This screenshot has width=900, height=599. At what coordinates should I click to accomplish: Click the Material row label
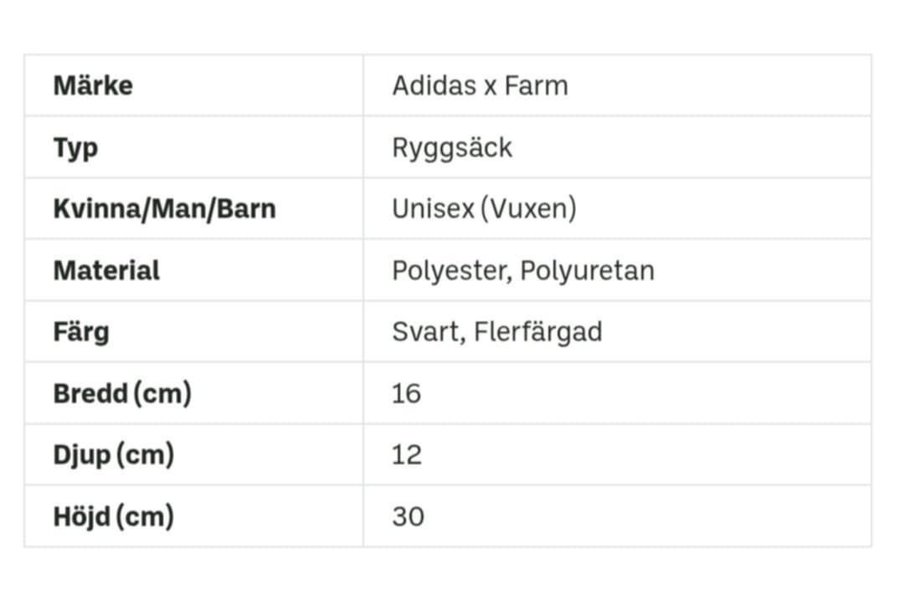click(106, 271)
